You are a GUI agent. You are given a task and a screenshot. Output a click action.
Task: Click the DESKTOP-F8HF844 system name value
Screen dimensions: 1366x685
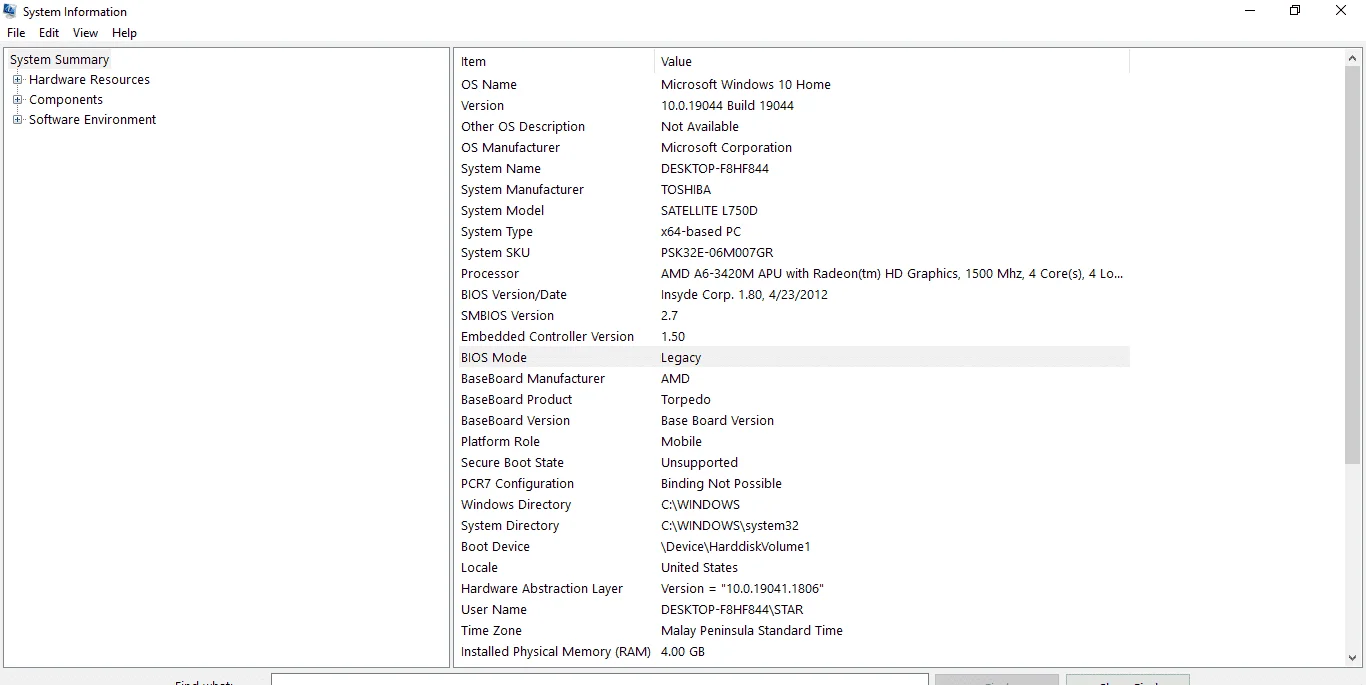[715, 169]
